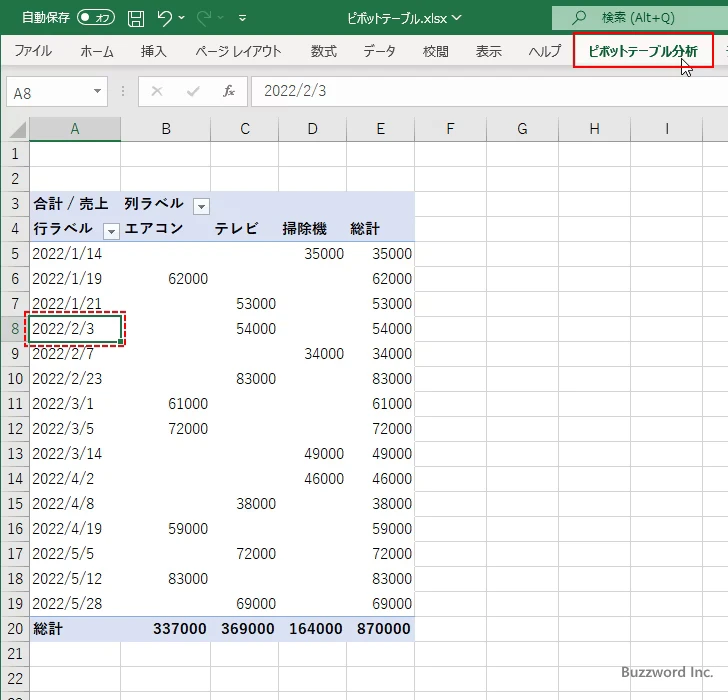Click the 49000 value under 掃除機
728x700 pixels.
(x=312, y=454)
